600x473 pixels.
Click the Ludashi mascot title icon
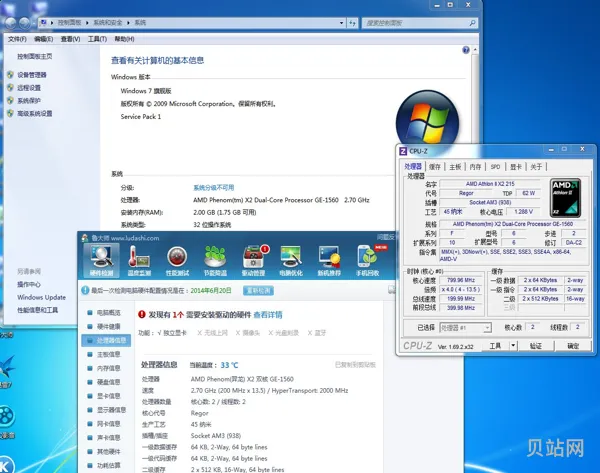coord(85,238)
